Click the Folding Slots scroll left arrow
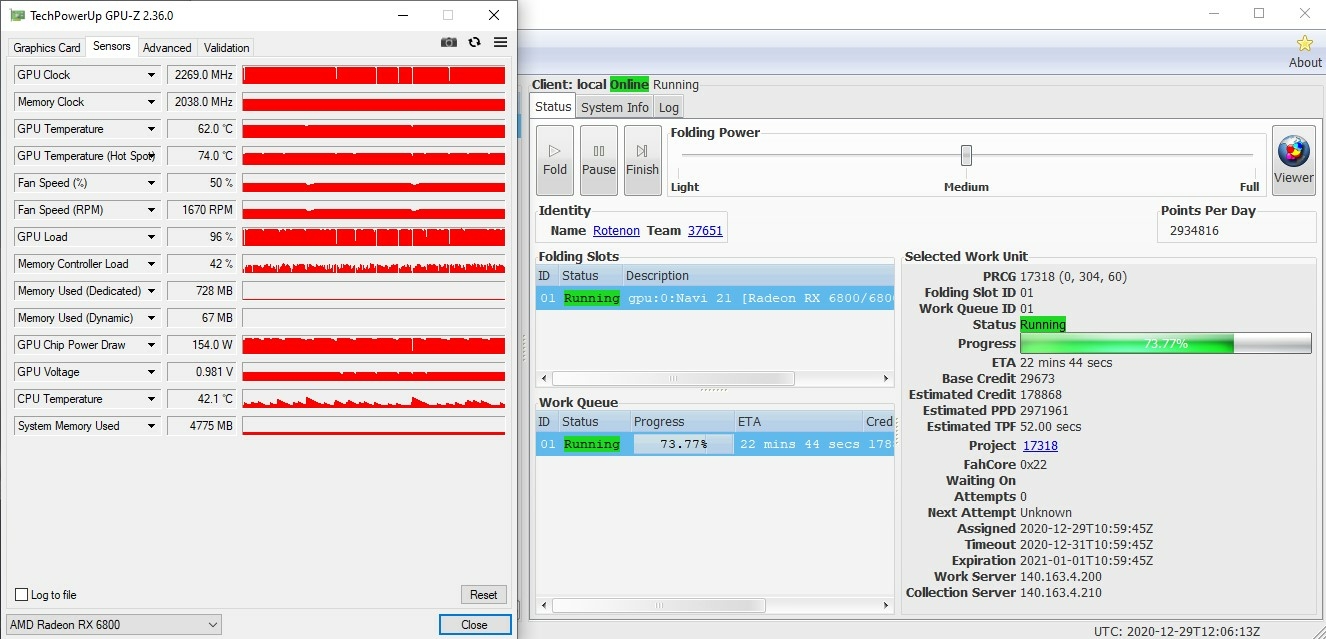The image size is (1326, 639). 543,379
